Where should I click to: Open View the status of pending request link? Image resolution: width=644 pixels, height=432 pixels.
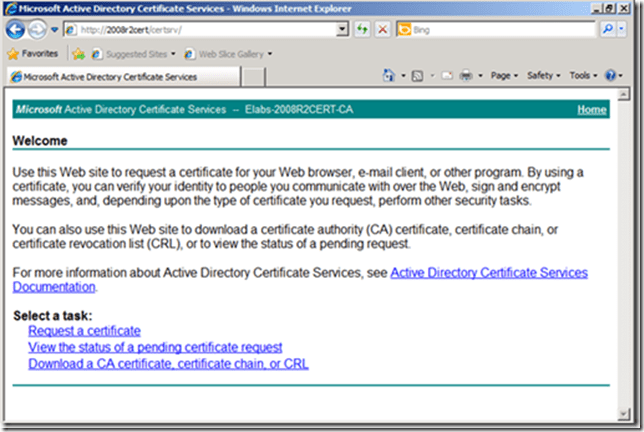coord(155,347)
